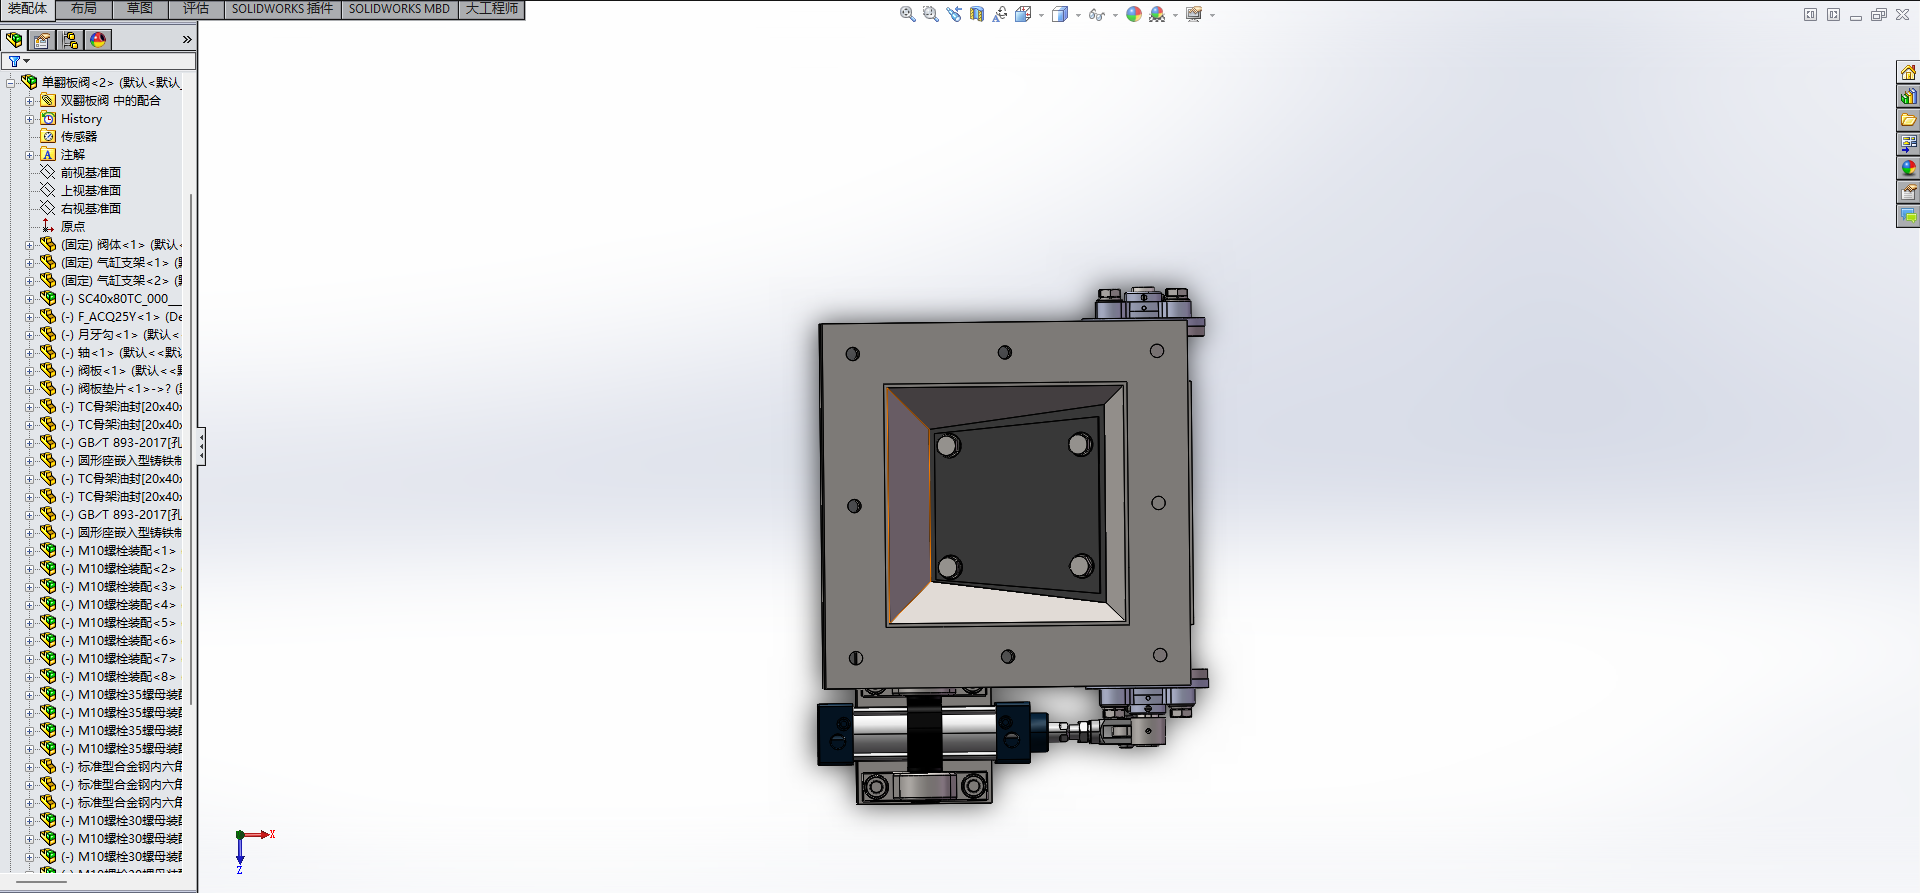Click the View Orientation cube icon
1920x893 pixels.
pos(1023,14)
